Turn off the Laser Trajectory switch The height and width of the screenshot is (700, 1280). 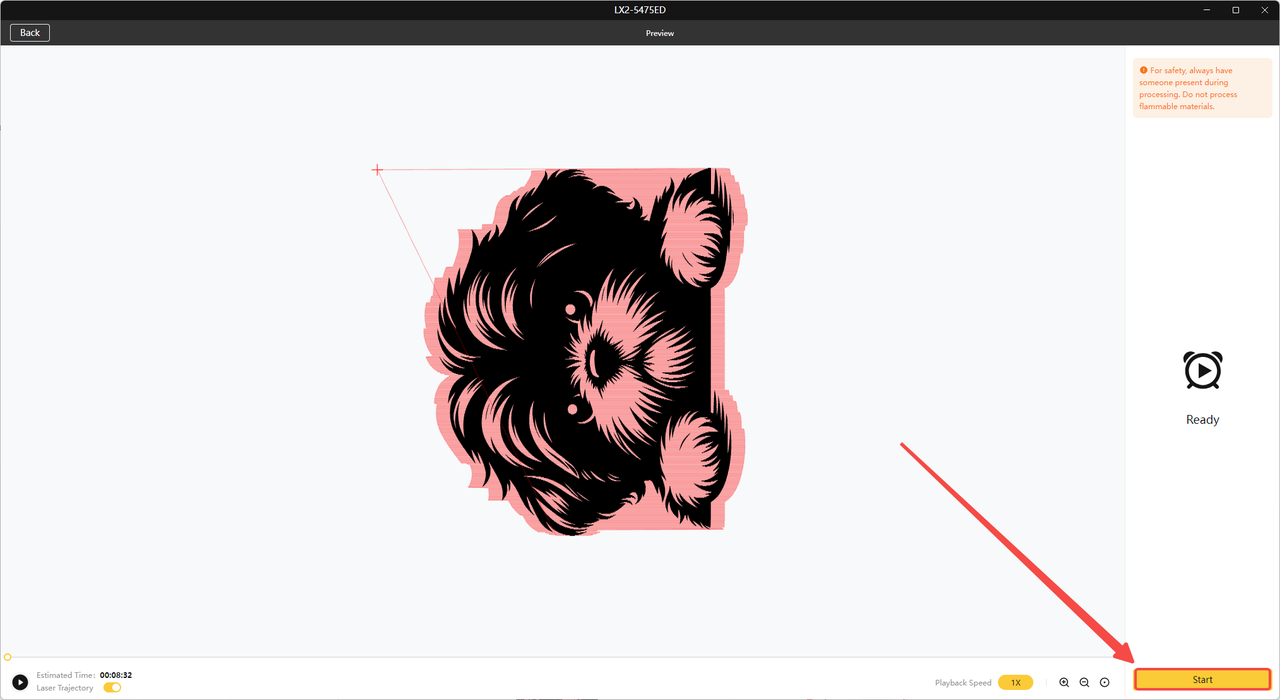[112, 688]
